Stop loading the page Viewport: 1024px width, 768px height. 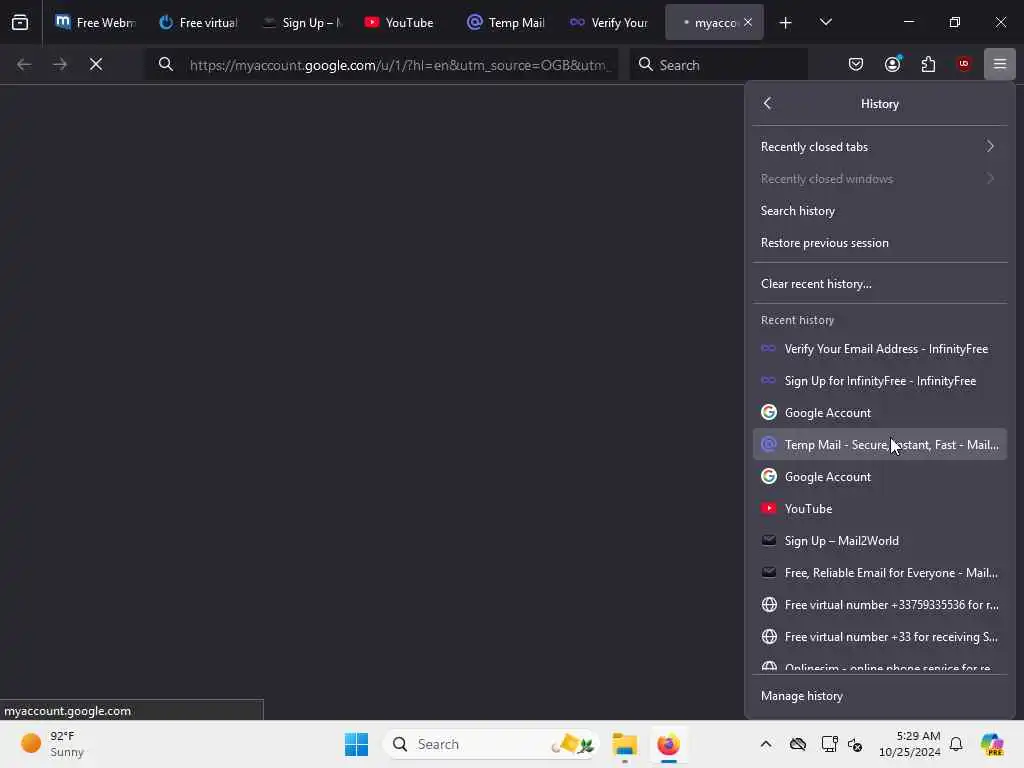[x=96, y=64]
